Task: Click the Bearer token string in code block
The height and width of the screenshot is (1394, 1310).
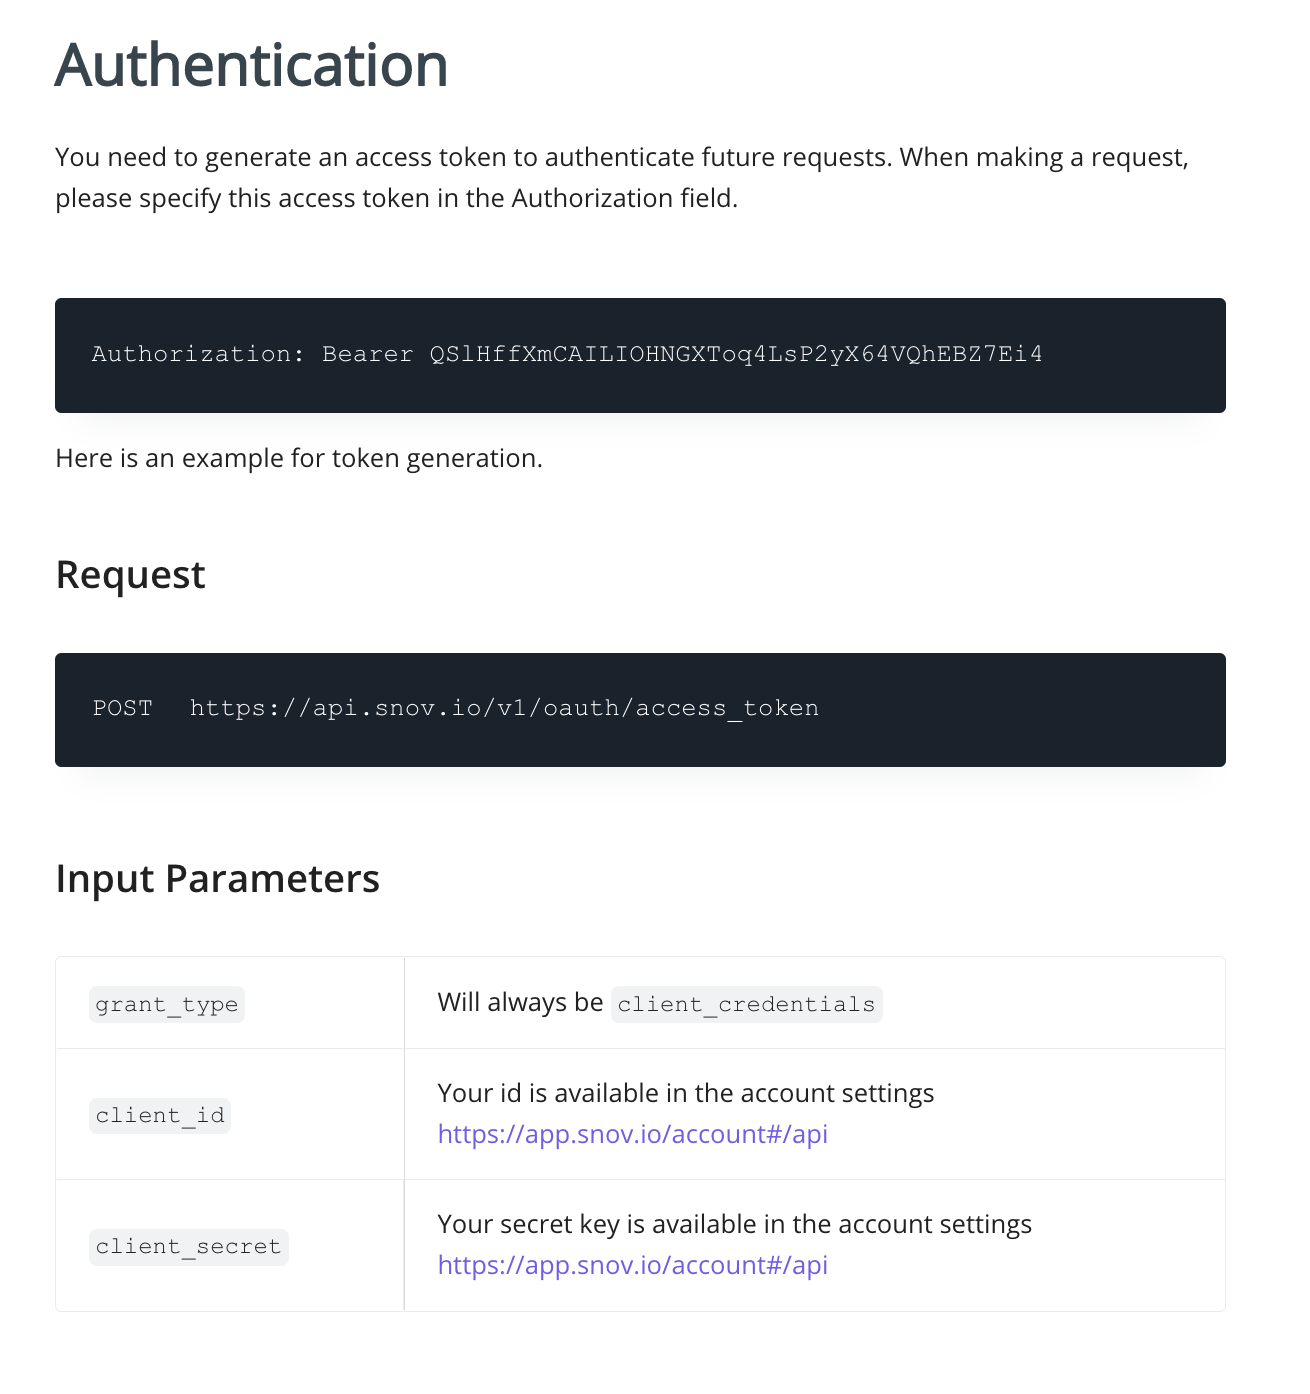Action: pyautogui.click(x=735, y=354)
